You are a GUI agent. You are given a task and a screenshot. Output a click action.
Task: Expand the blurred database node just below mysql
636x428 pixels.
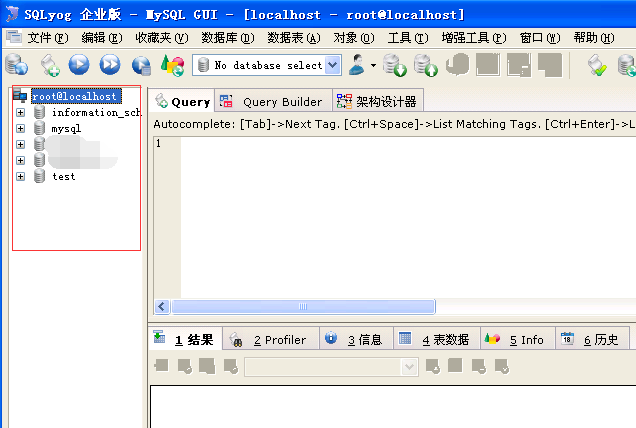[20, 144]
